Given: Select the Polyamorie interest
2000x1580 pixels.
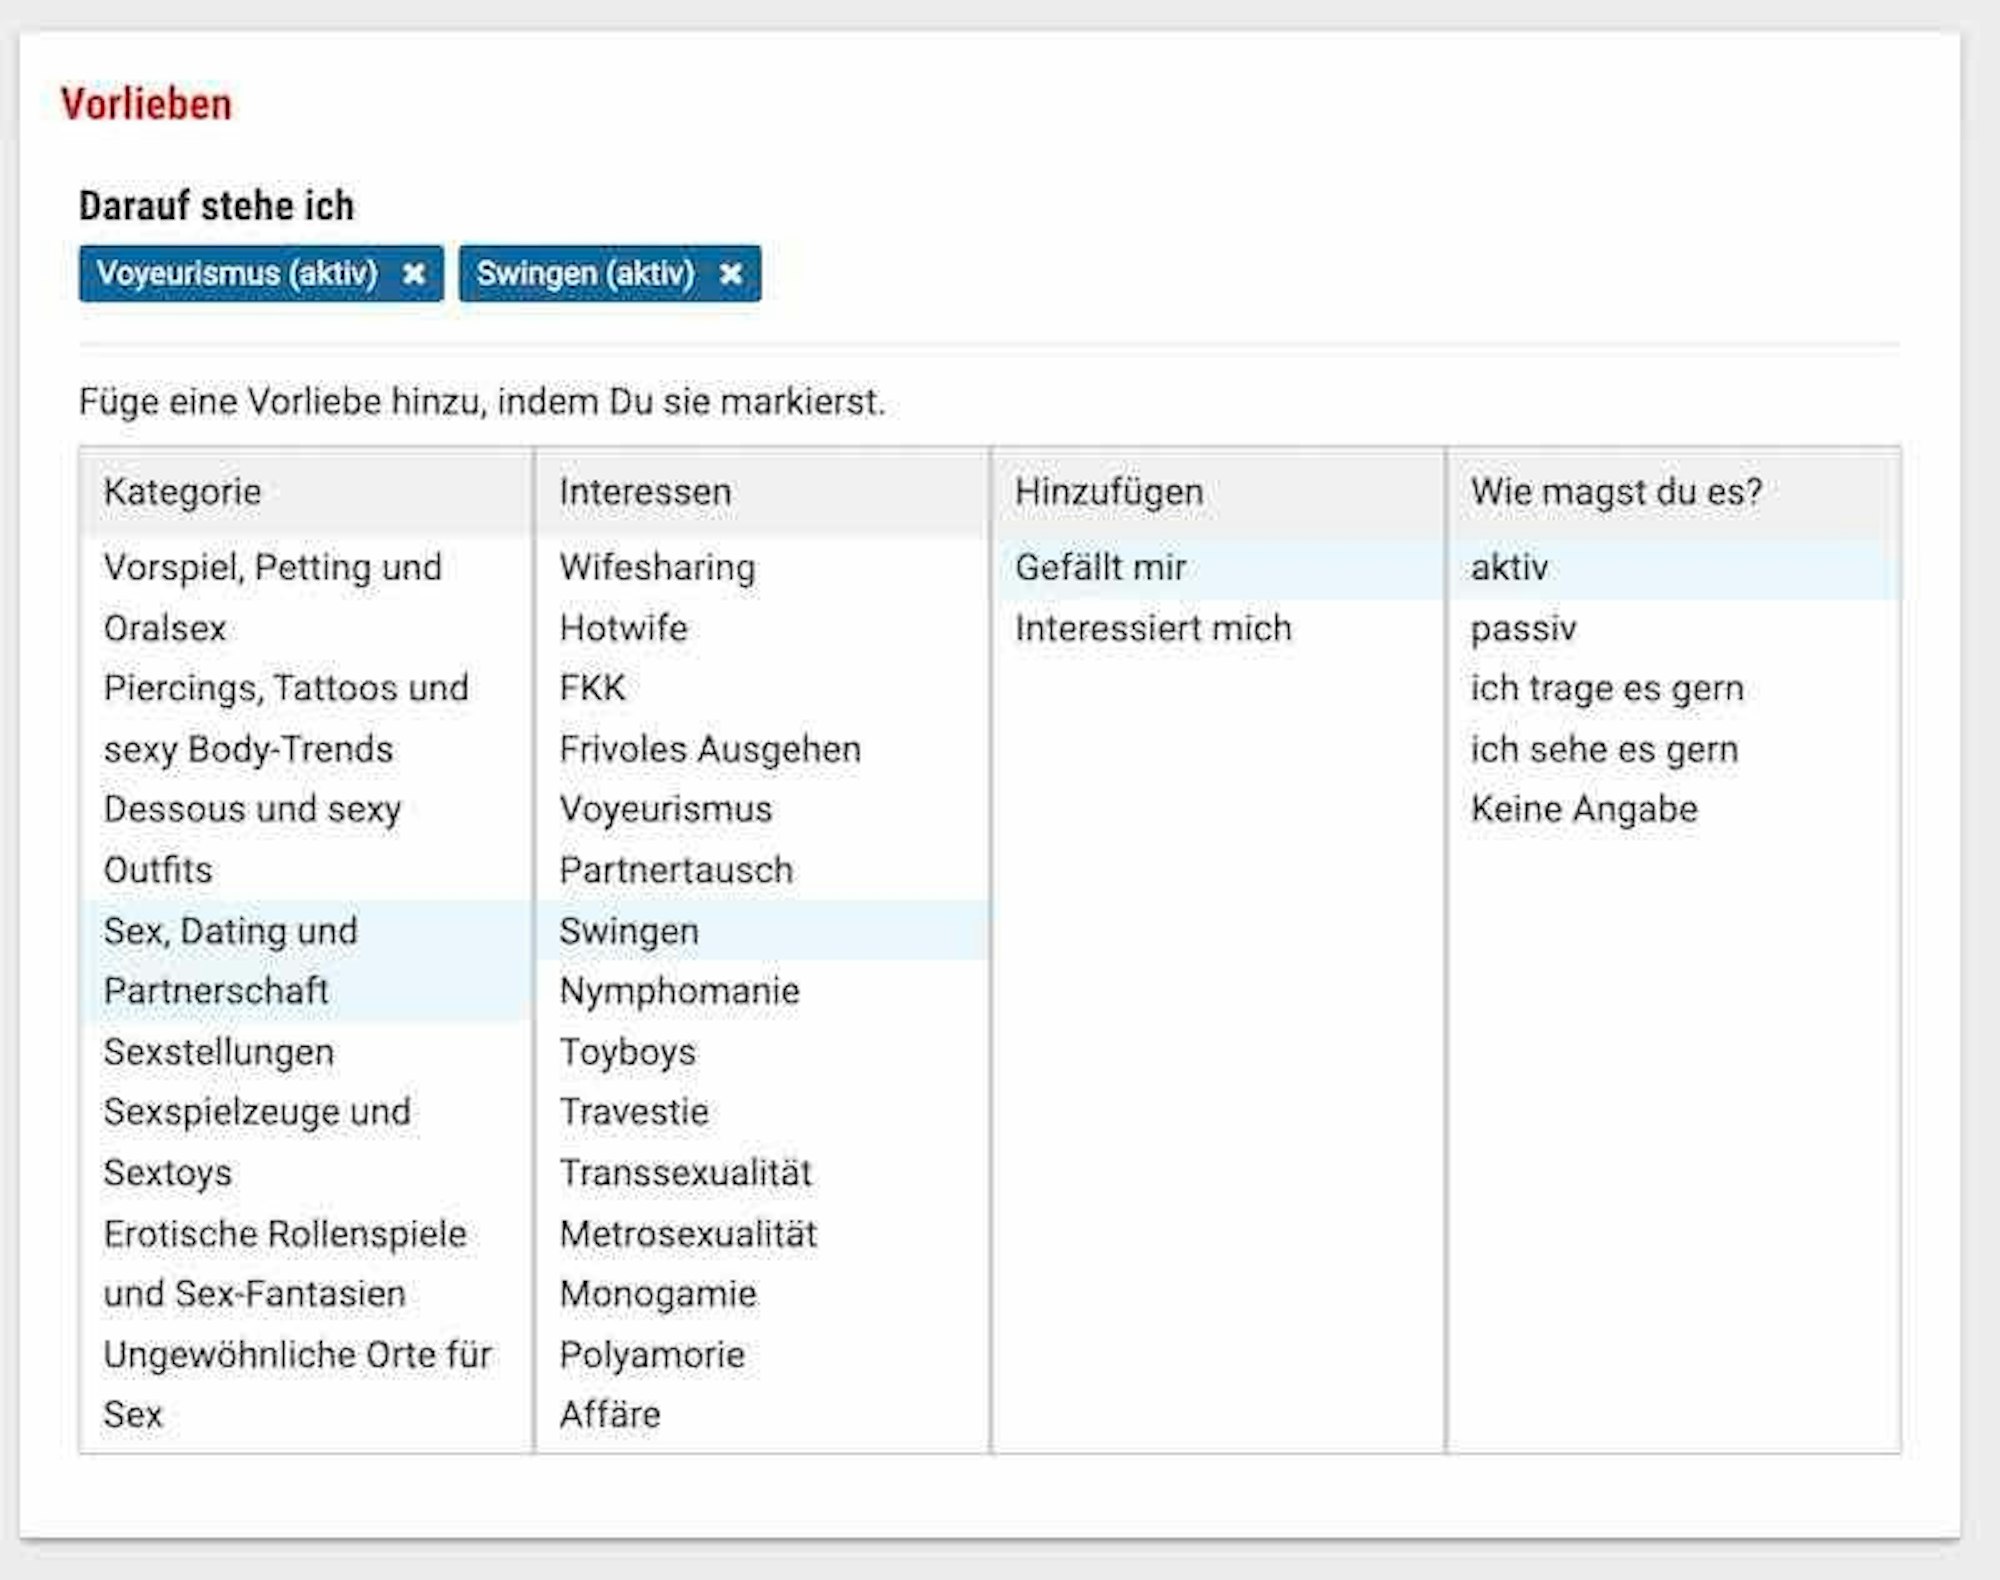Looking at the screenshot, I should click(652, 1355).
